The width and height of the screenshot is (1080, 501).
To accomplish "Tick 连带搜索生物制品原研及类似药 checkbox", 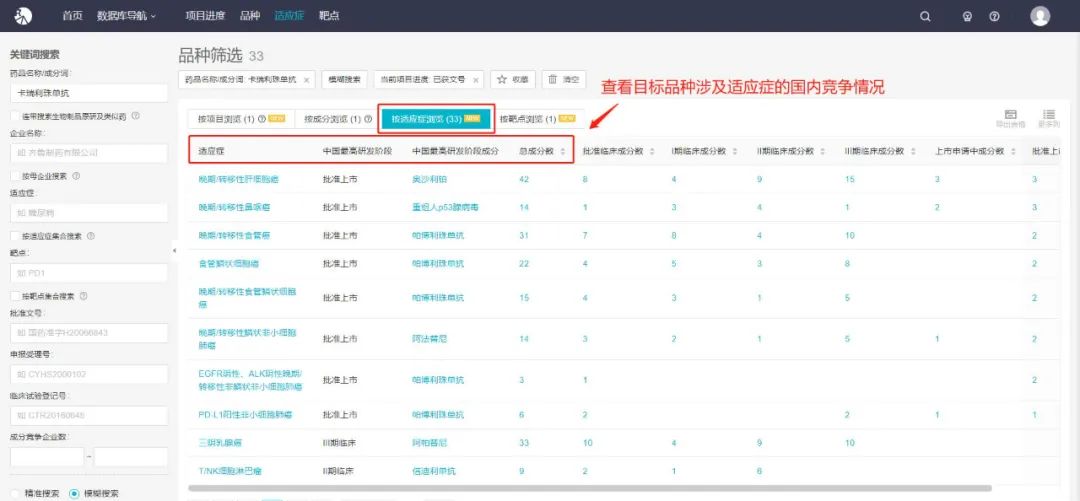I will click(15, 116).
